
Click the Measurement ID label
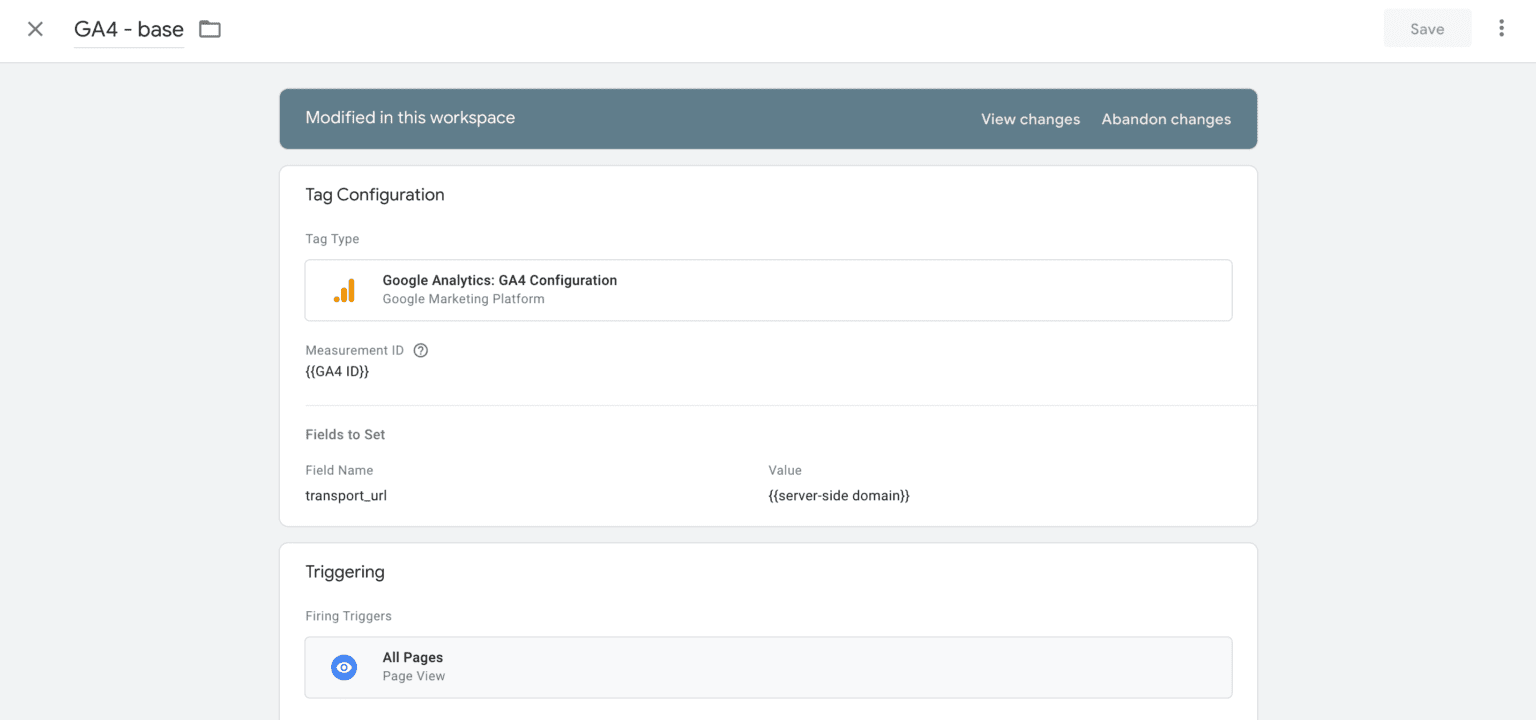(x=354, y=350)
